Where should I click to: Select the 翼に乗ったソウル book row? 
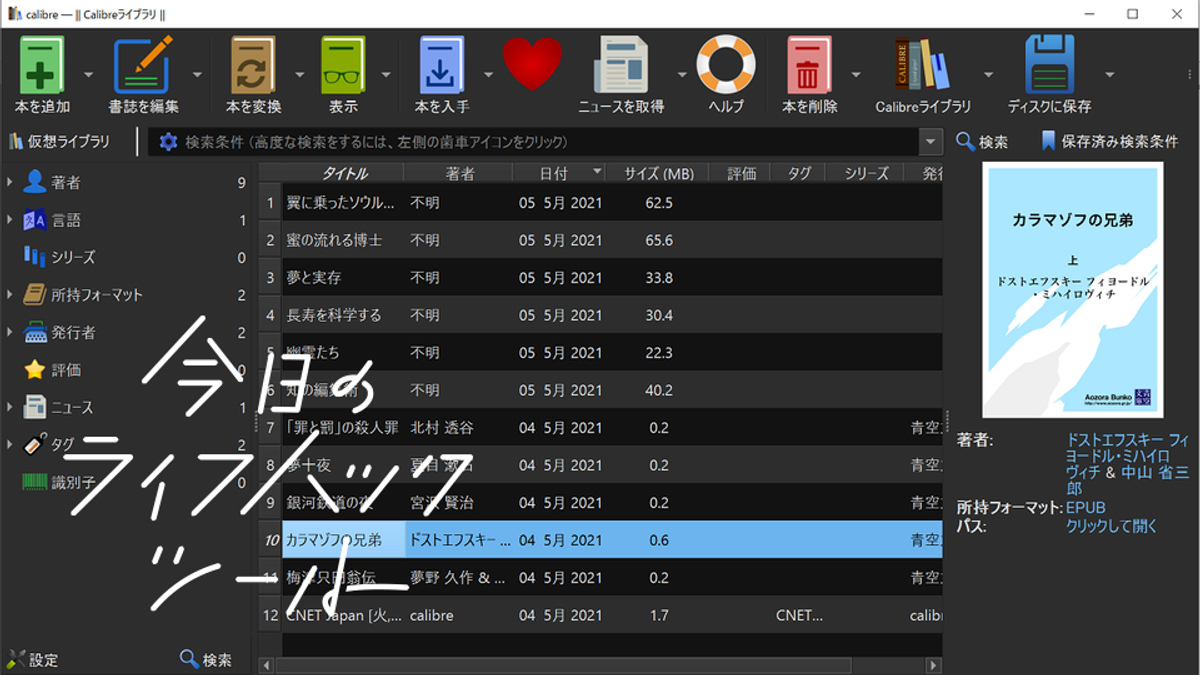[601, 202]
